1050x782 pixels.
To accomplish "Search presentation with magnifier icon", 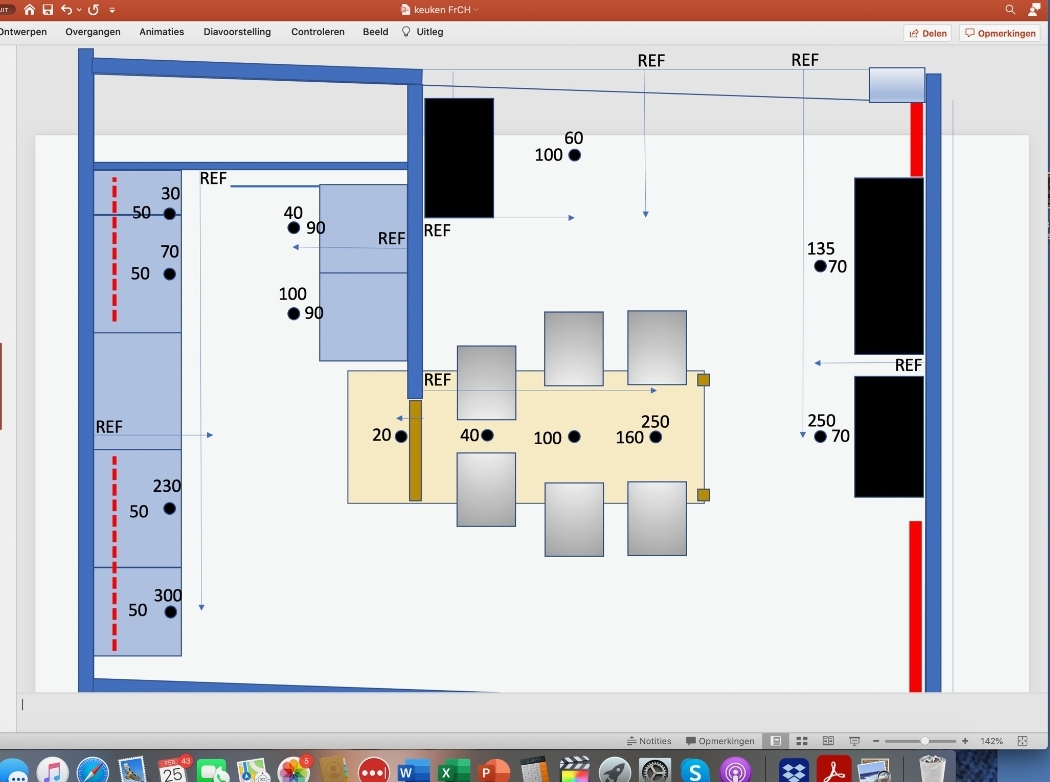I will pyautogui.click(x=1010, y=9).
